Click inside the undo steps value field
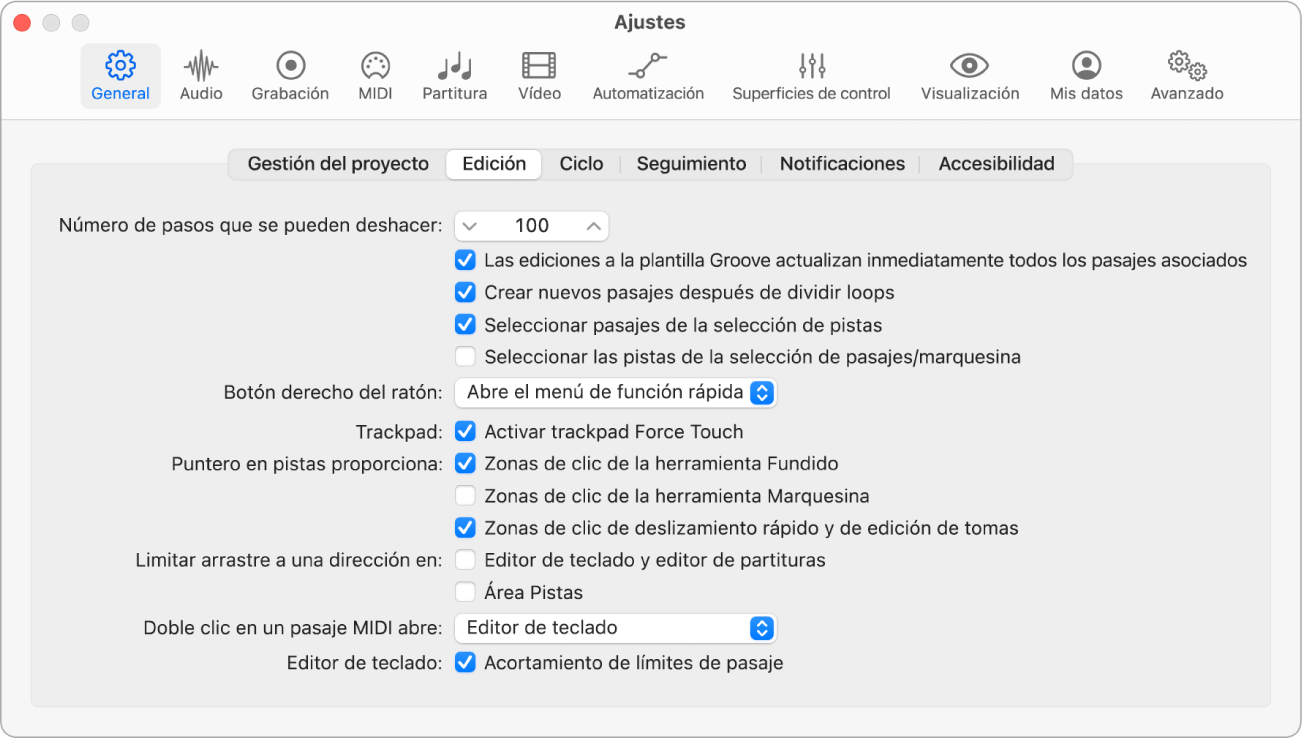 click(x=532, y=225)
